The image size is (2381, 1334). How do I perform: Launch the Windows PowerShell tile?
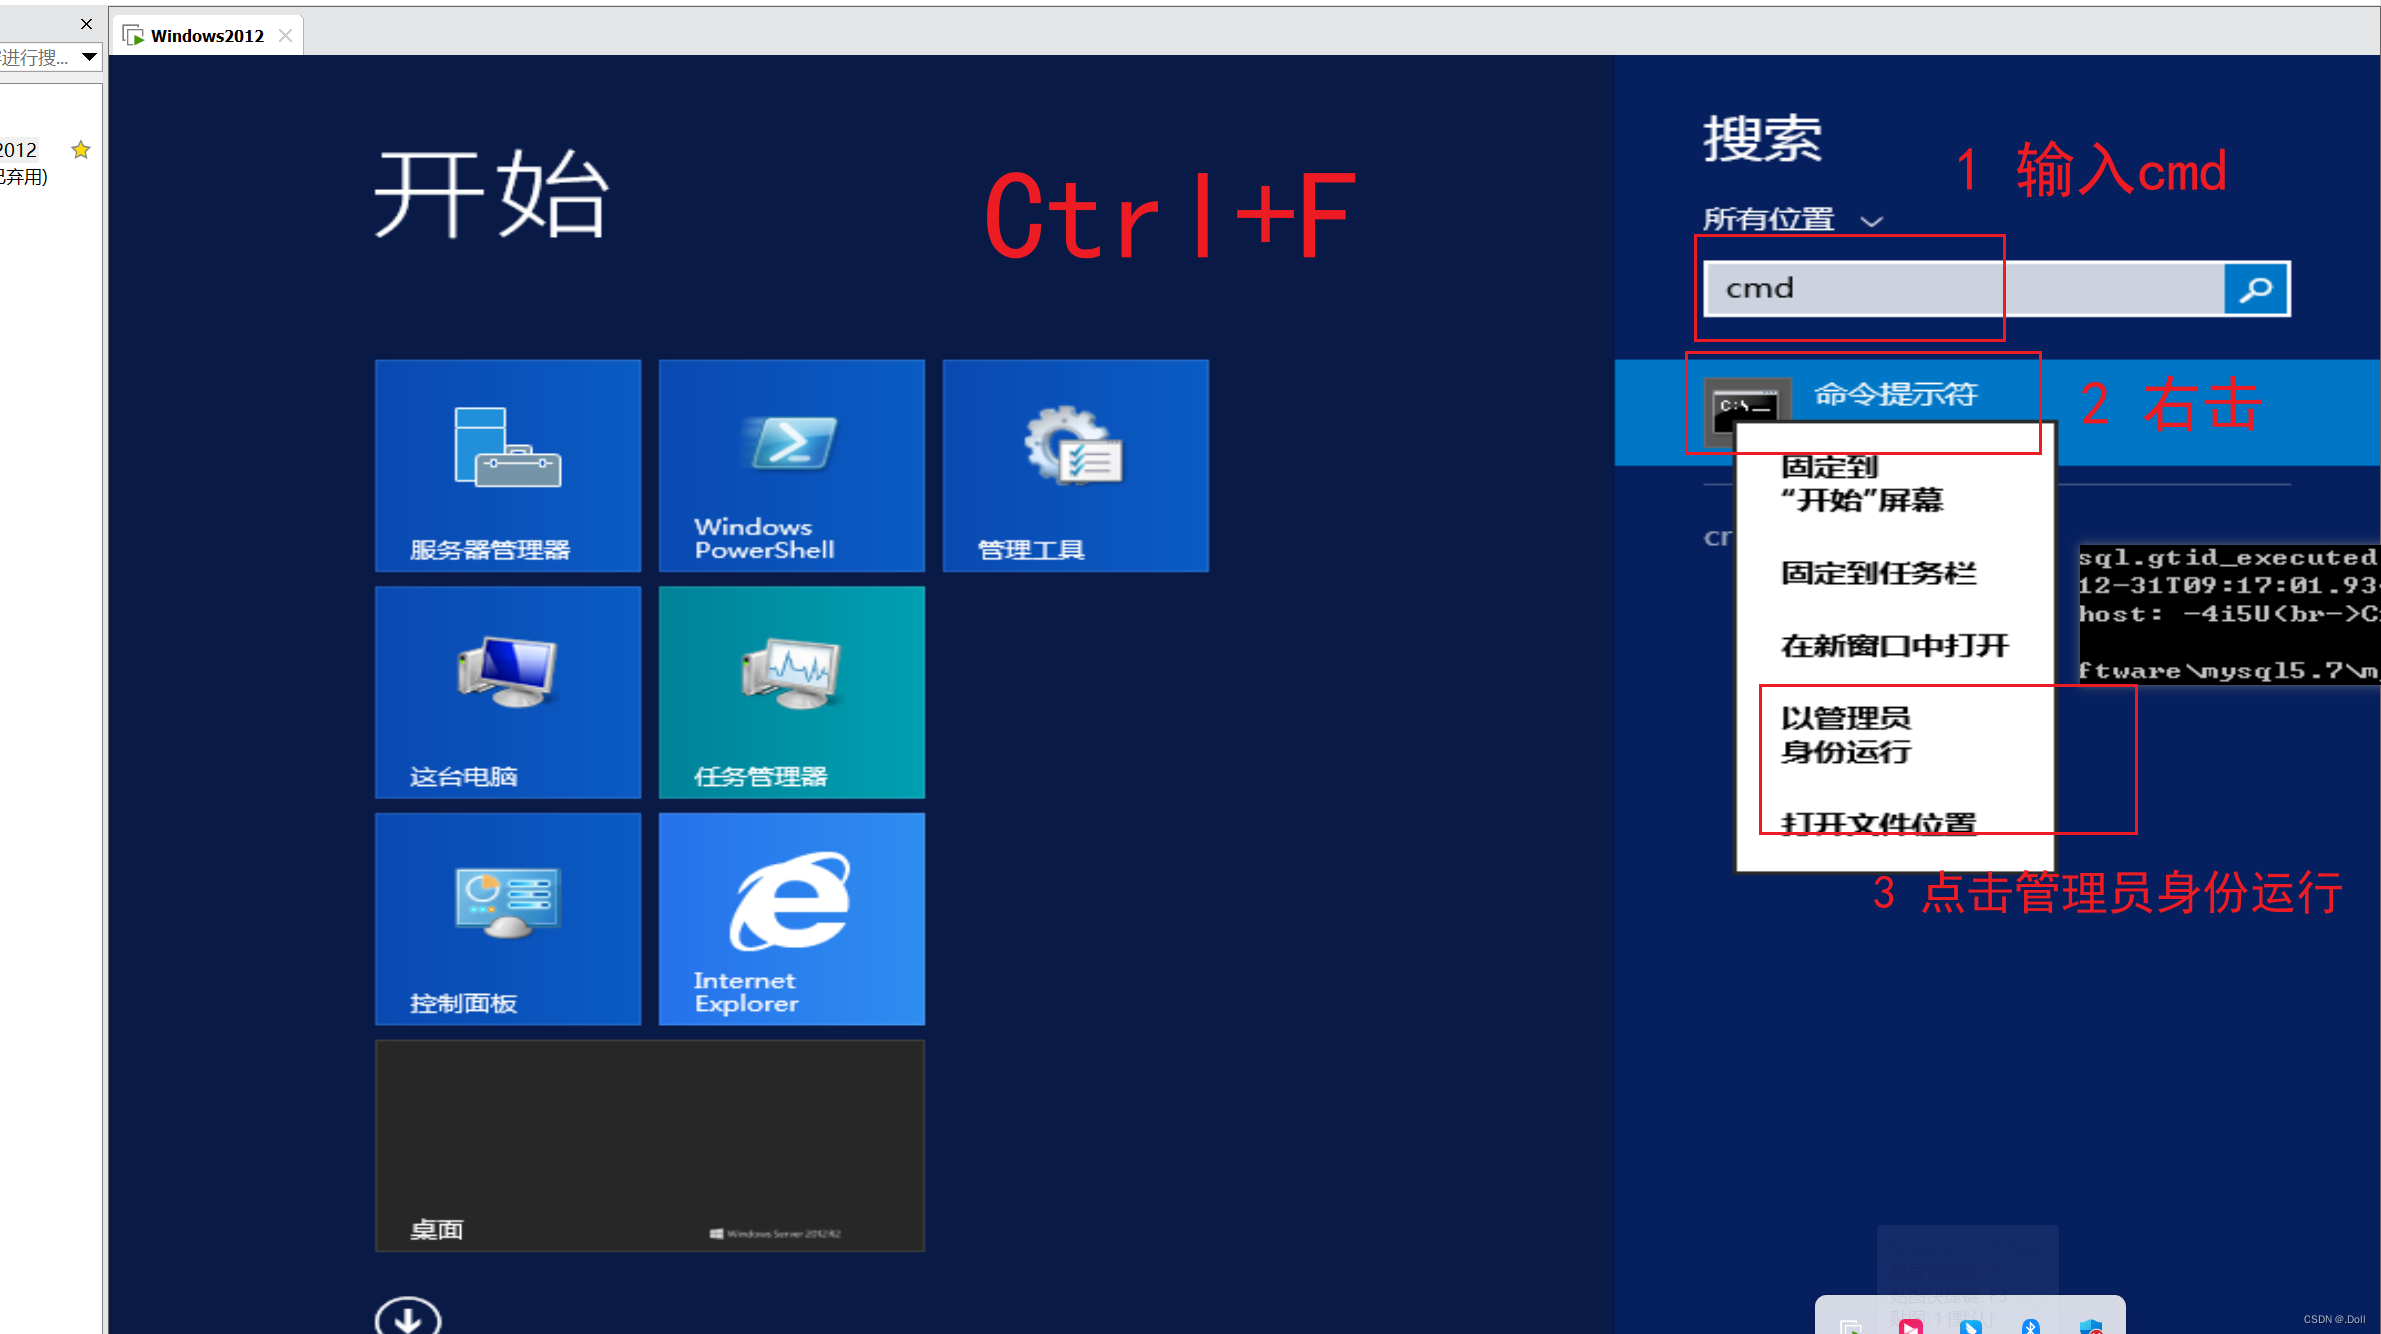click(791, 465)
